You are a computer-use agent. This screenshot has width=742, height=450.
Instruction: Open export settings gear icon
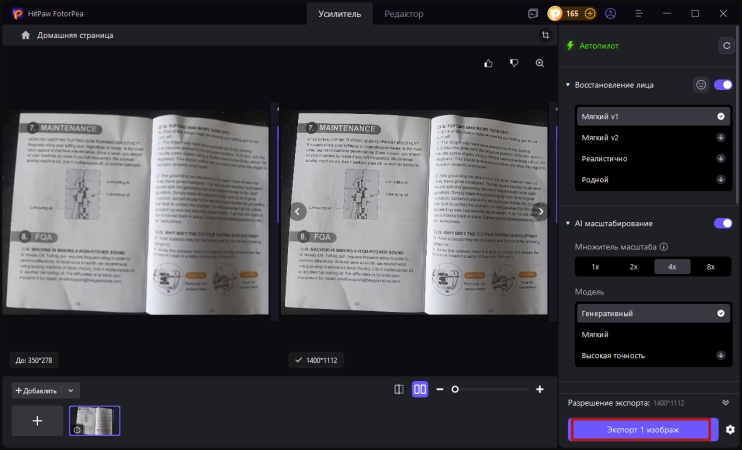(x=730, y=430)
